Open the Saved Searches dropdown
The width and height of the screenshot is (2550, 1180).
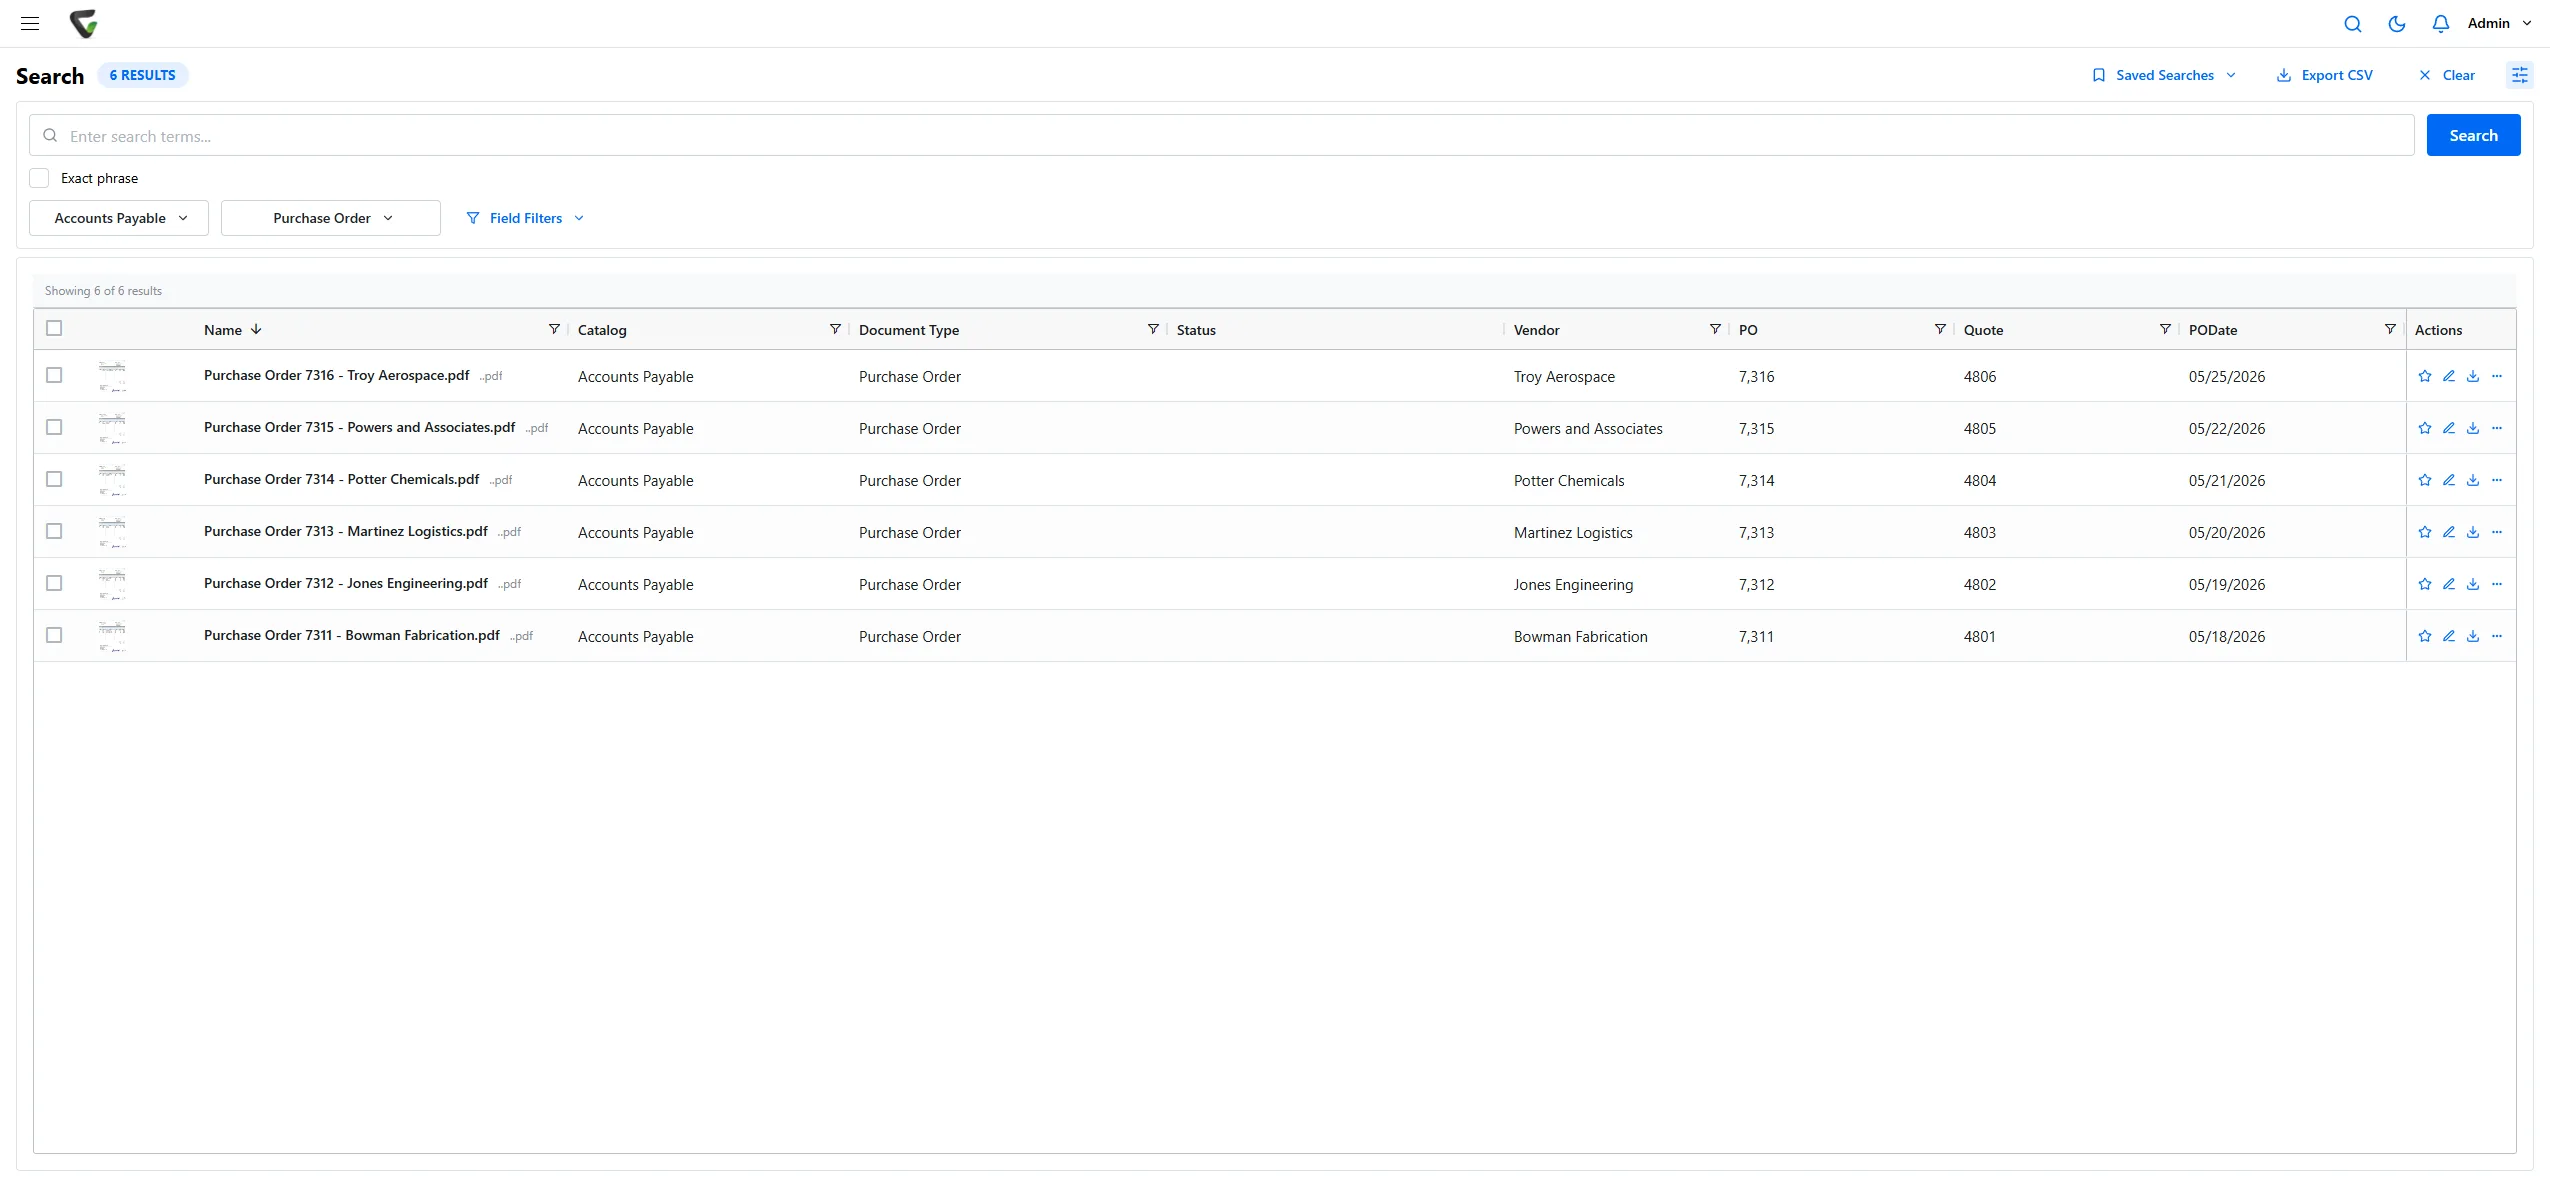click(2163, 75)
